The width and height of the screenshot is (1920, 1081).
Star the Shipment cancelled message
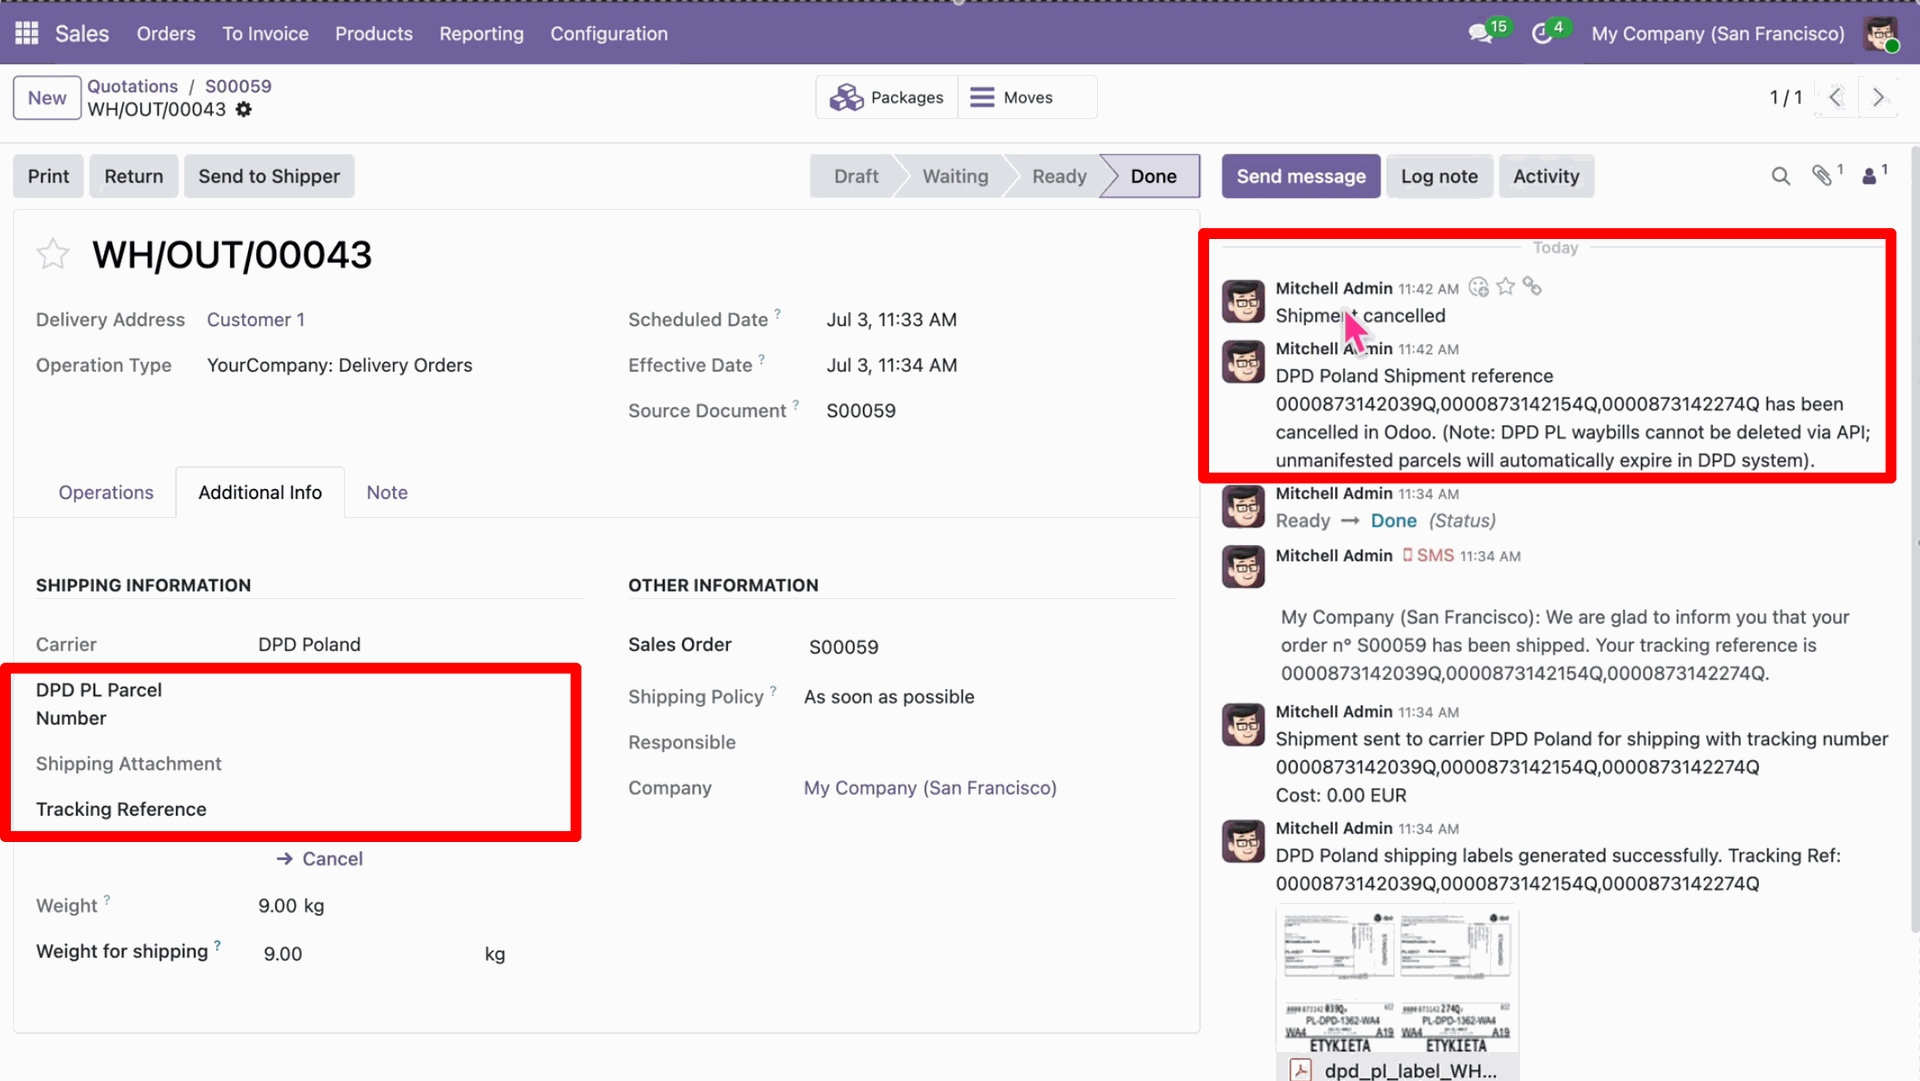pos(1506,287)
